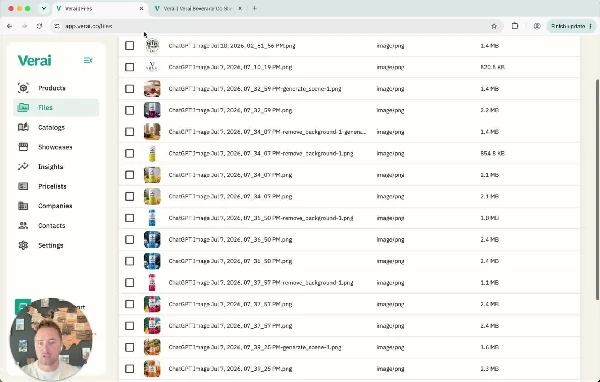The image size is (600, 382).
Task: Click 07_39_25 PM.png file name
Action: click(230, 369)
